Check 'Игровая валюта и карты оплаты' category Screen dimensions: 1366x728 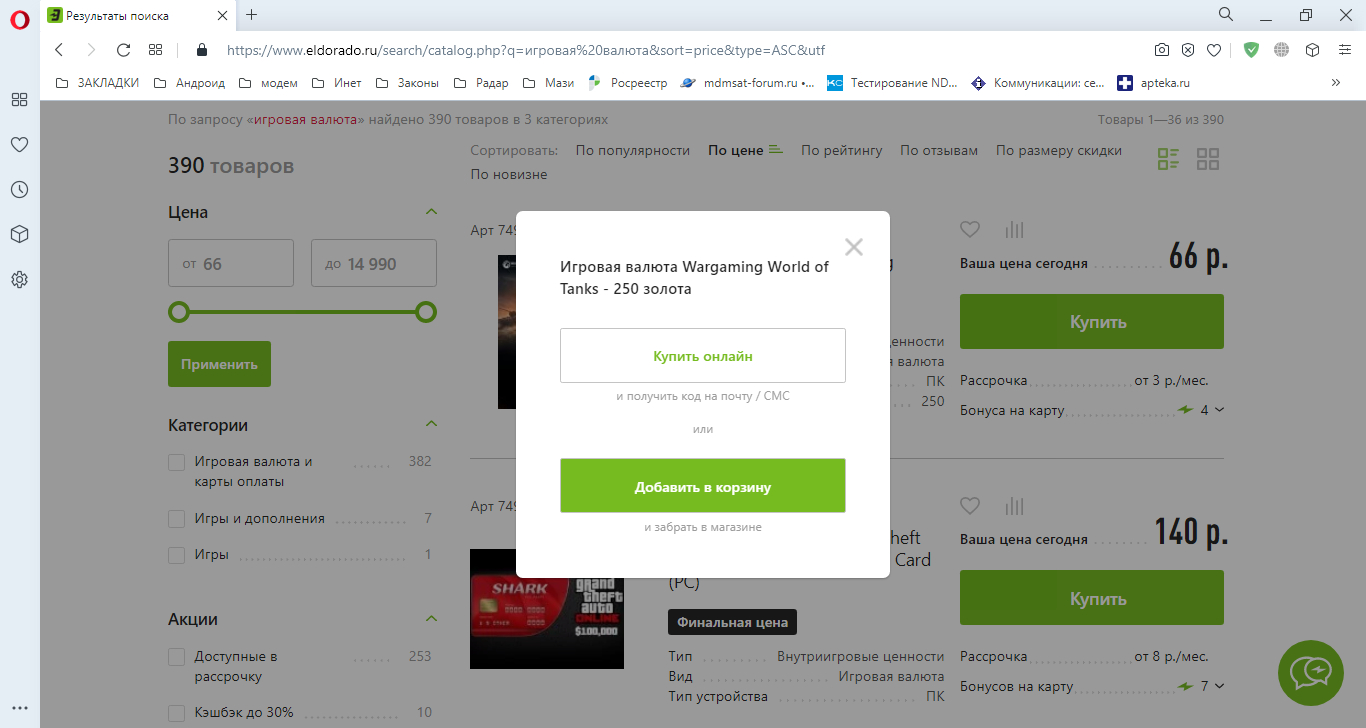177,462
